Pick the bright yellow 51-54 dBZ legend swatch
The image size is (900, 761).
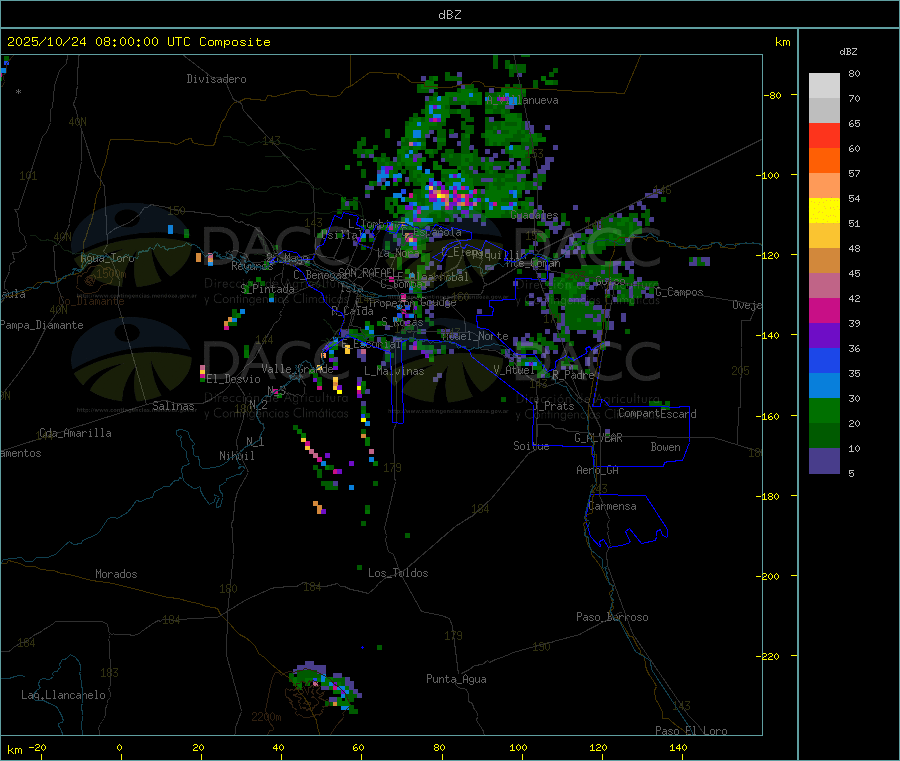[824, 211]
